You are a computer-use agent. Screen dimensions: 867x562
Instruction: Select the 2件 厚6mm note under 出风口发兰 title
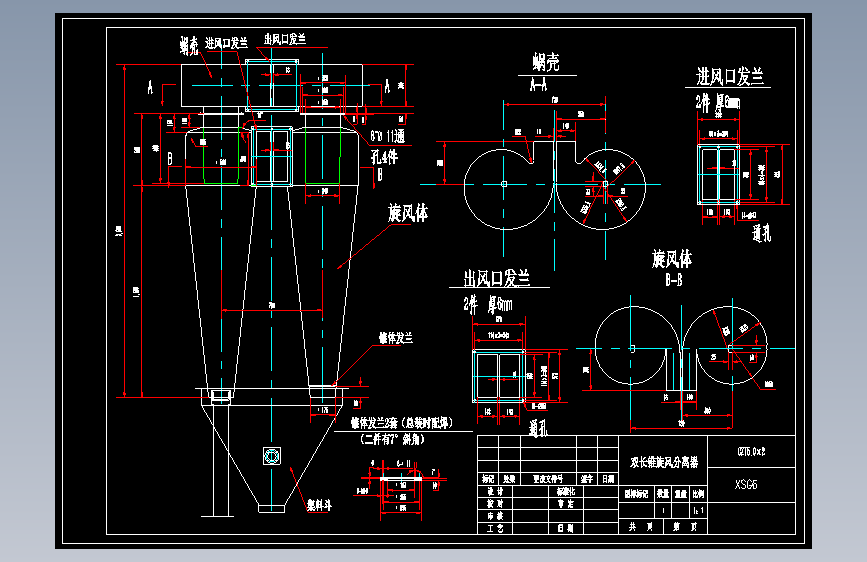point(488,304)
